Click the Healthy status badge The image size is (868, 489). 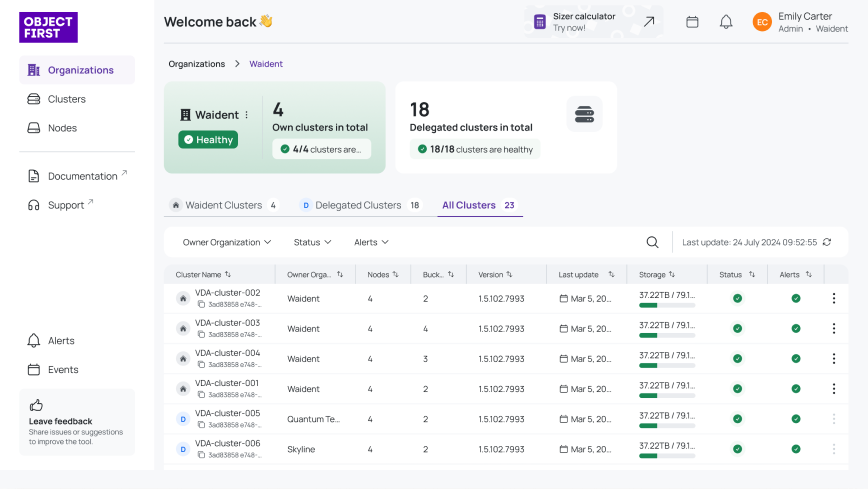pos(208,140)
